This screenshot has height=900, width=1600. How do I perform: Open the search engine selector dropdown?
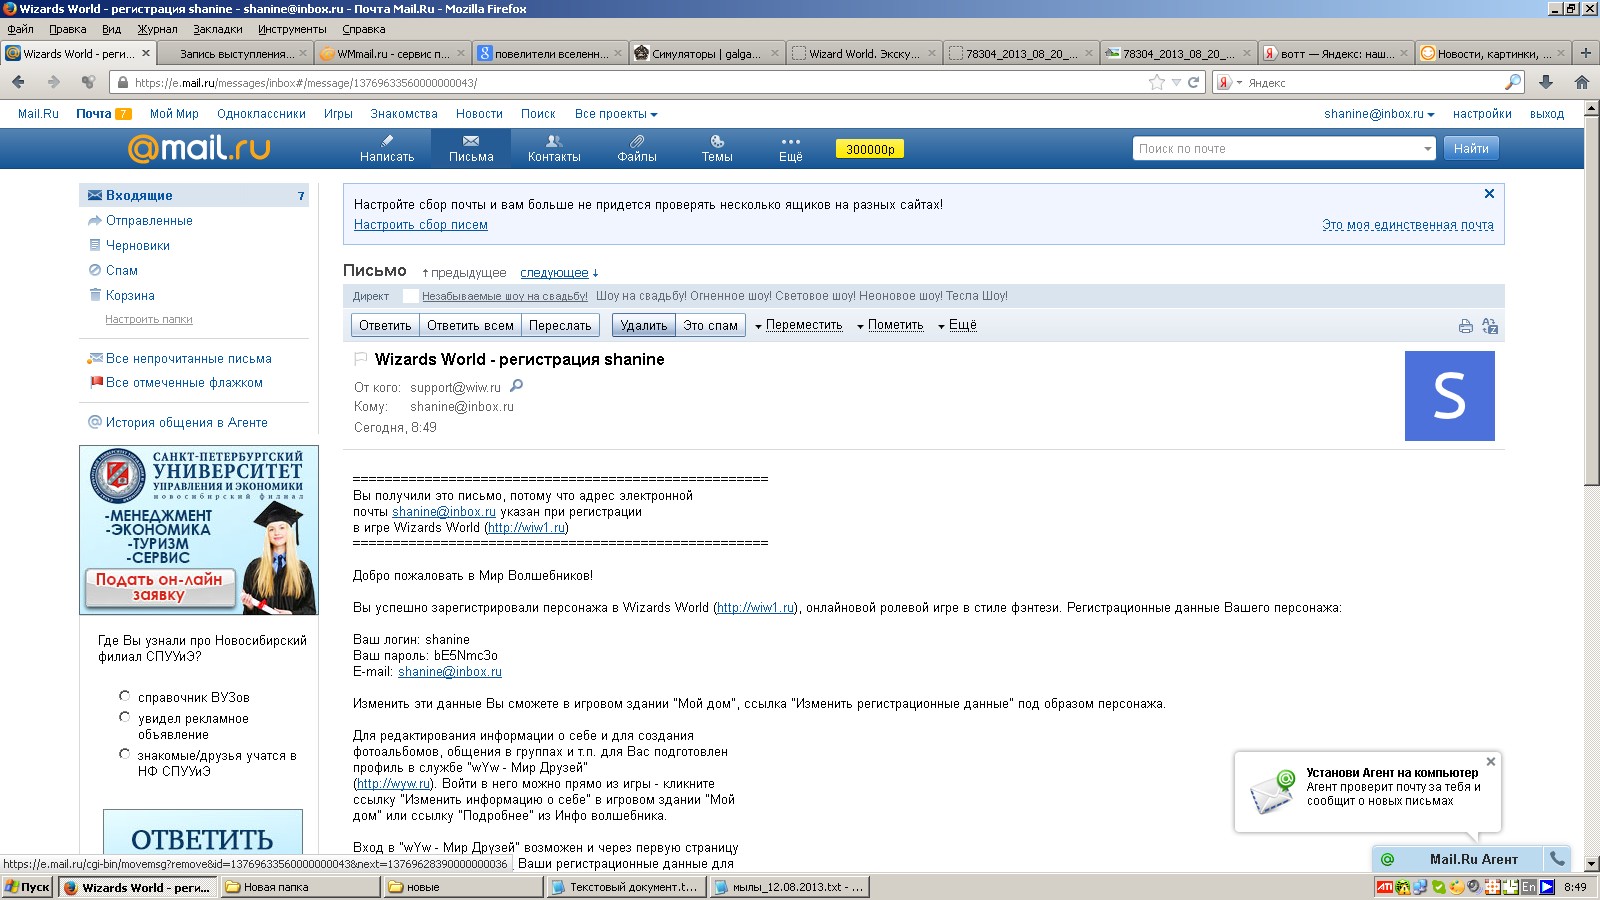1229,82
